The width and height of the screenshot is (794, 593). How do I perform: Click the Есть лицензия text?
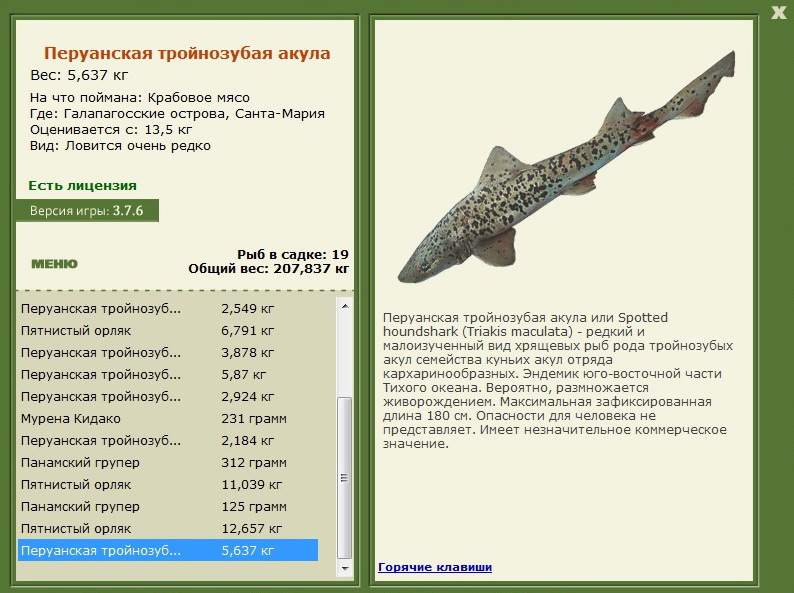(83, 186)
